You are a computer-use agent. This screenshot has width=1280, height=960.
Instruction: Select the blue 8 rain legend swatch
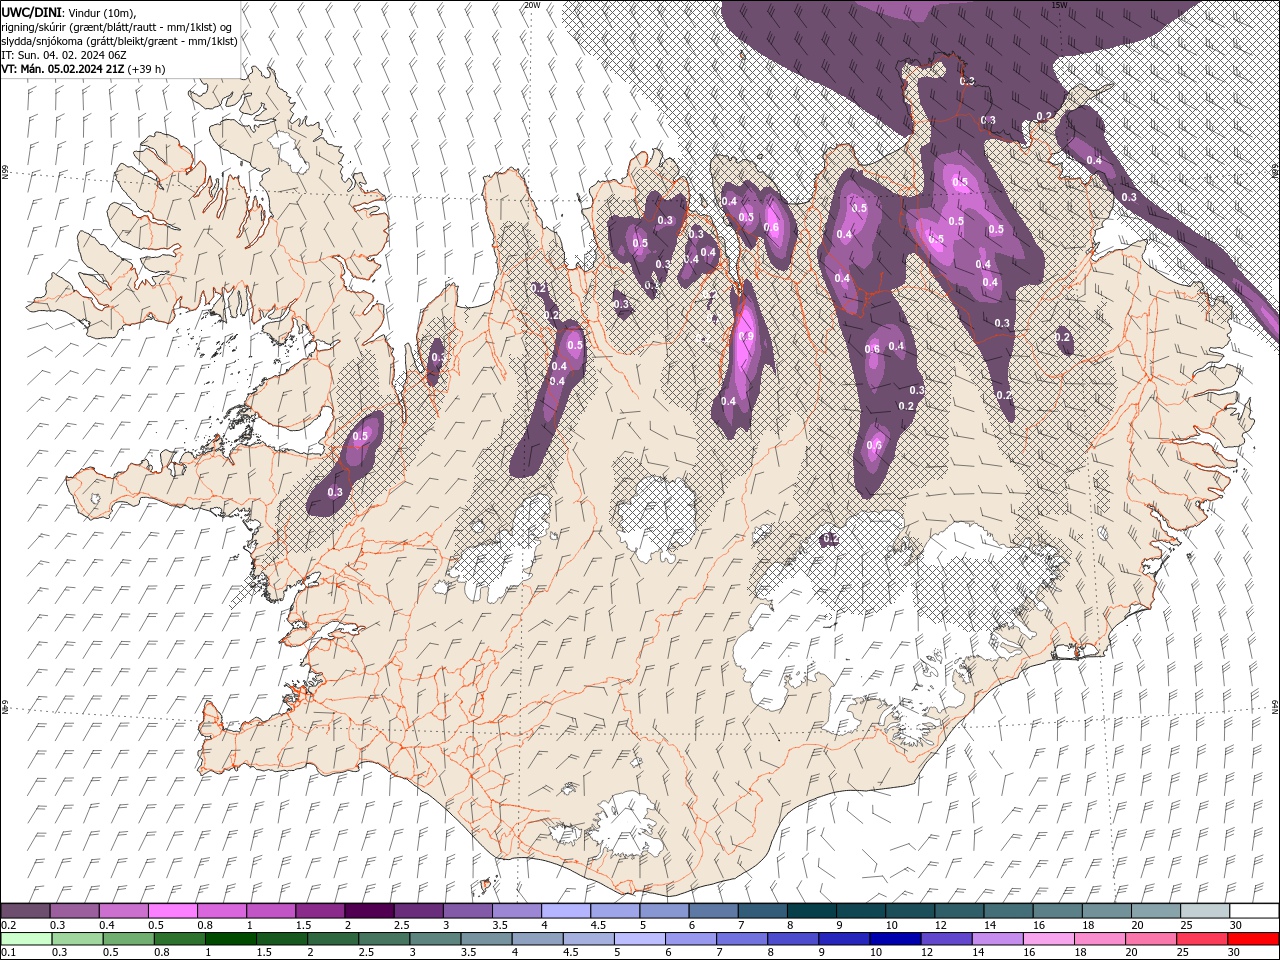[792, 939]
